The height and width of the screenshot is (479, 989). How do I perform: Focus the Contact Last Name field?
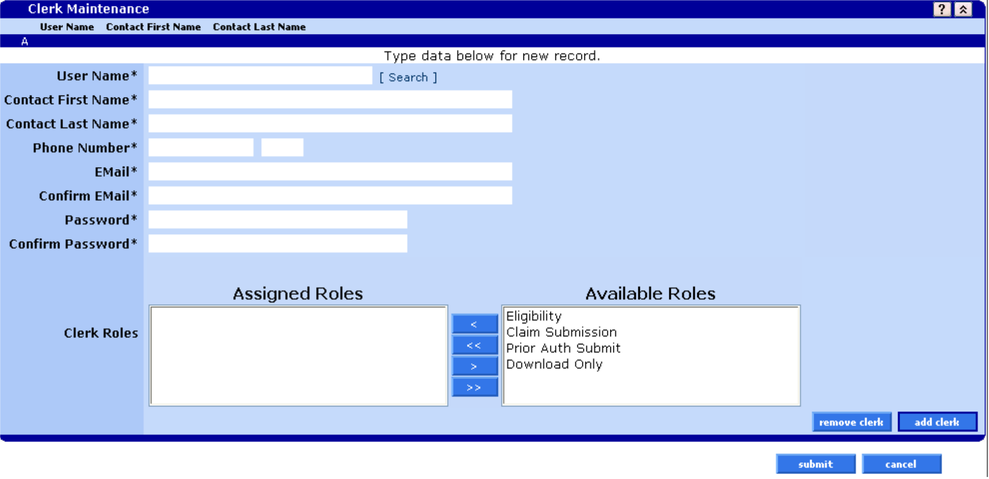(x=330, y=124)
